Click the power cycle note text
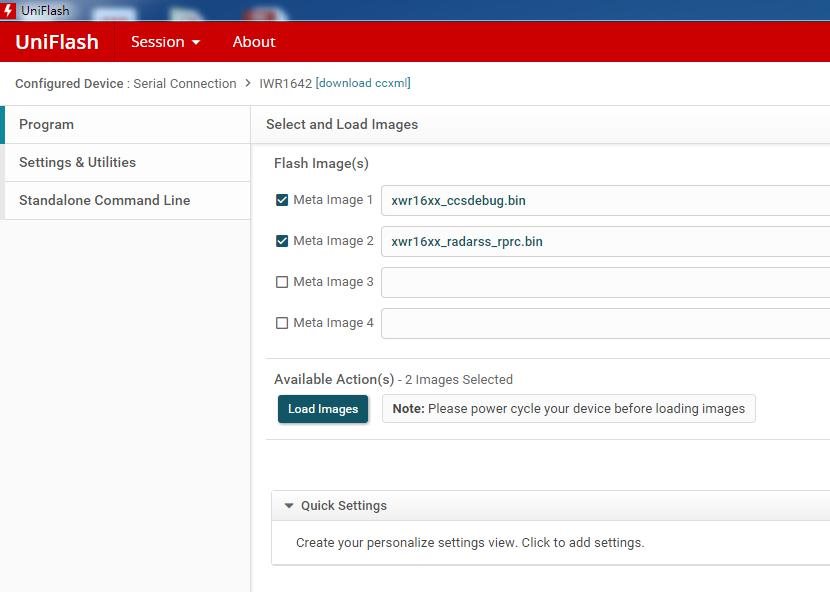Screen dimensions: 830x592 pyautogui.click(x=569, y=409)
